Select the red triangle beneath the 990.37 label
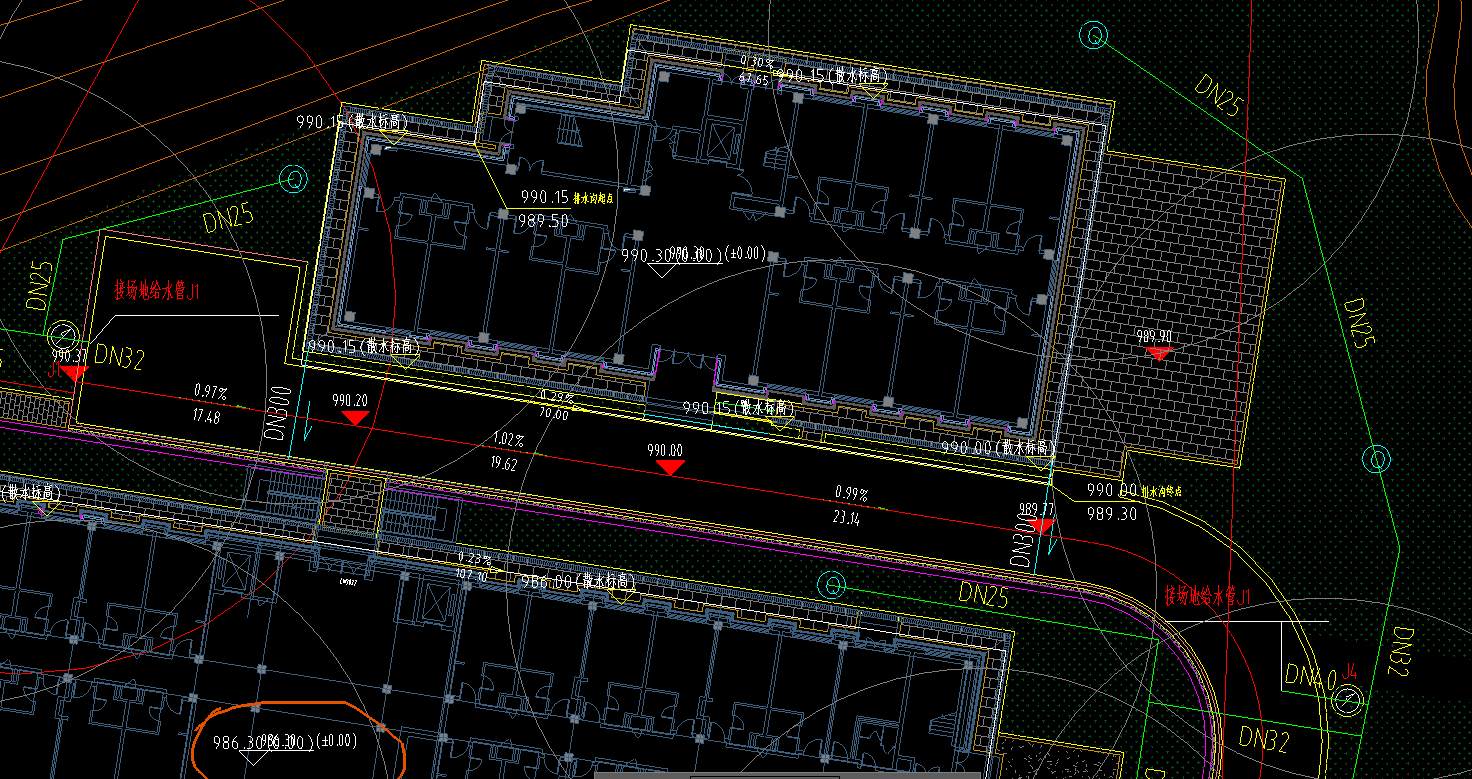This screenshot has height=779, width=1472. click(x=73, y=373)
